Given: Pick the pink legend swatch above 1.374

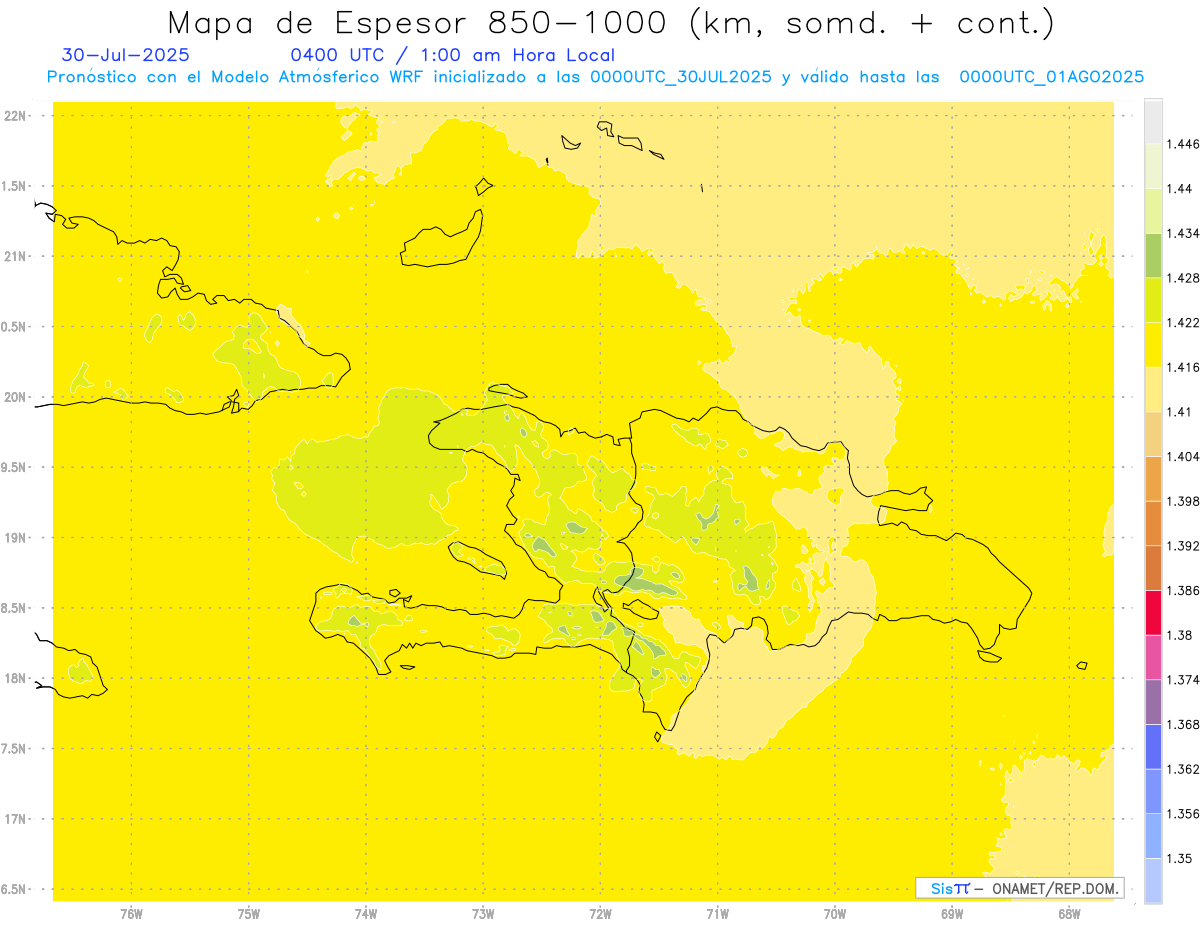Looking at the screenshot, I should 1153,657.
